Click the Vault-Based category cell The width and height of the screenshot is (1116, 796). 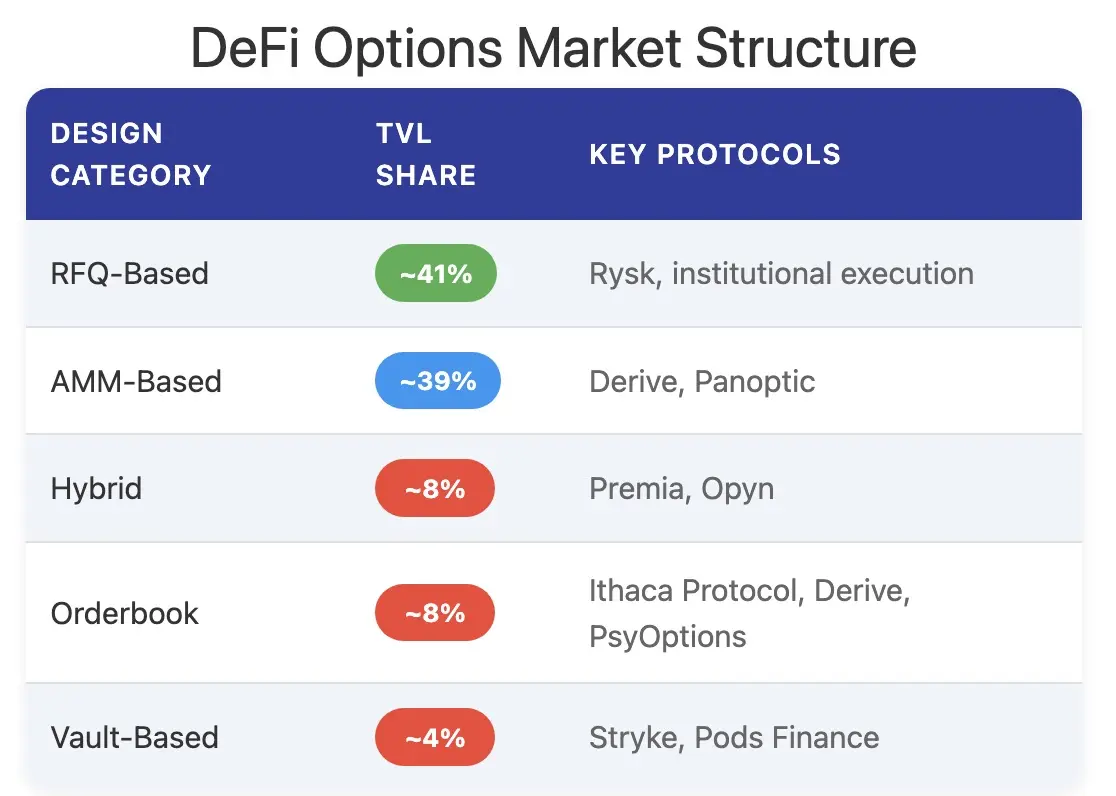(x=135, y=738)
